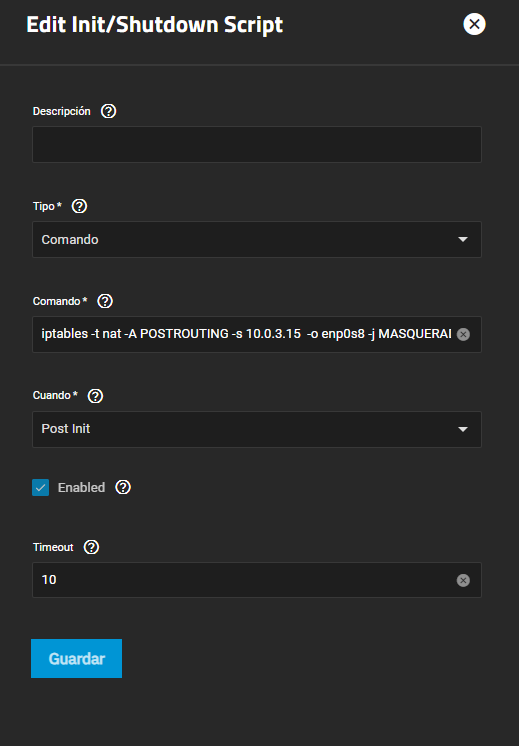Click the Tipo dropdown arrow

(463, 239)
